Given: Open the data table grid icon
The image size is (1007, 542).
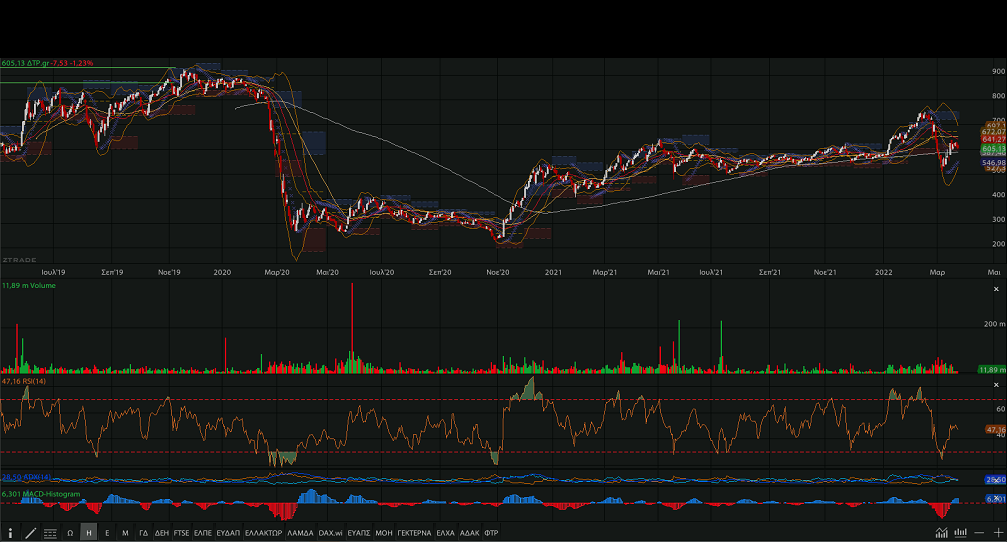Looking at the screenshot, I should pos(50,532).
